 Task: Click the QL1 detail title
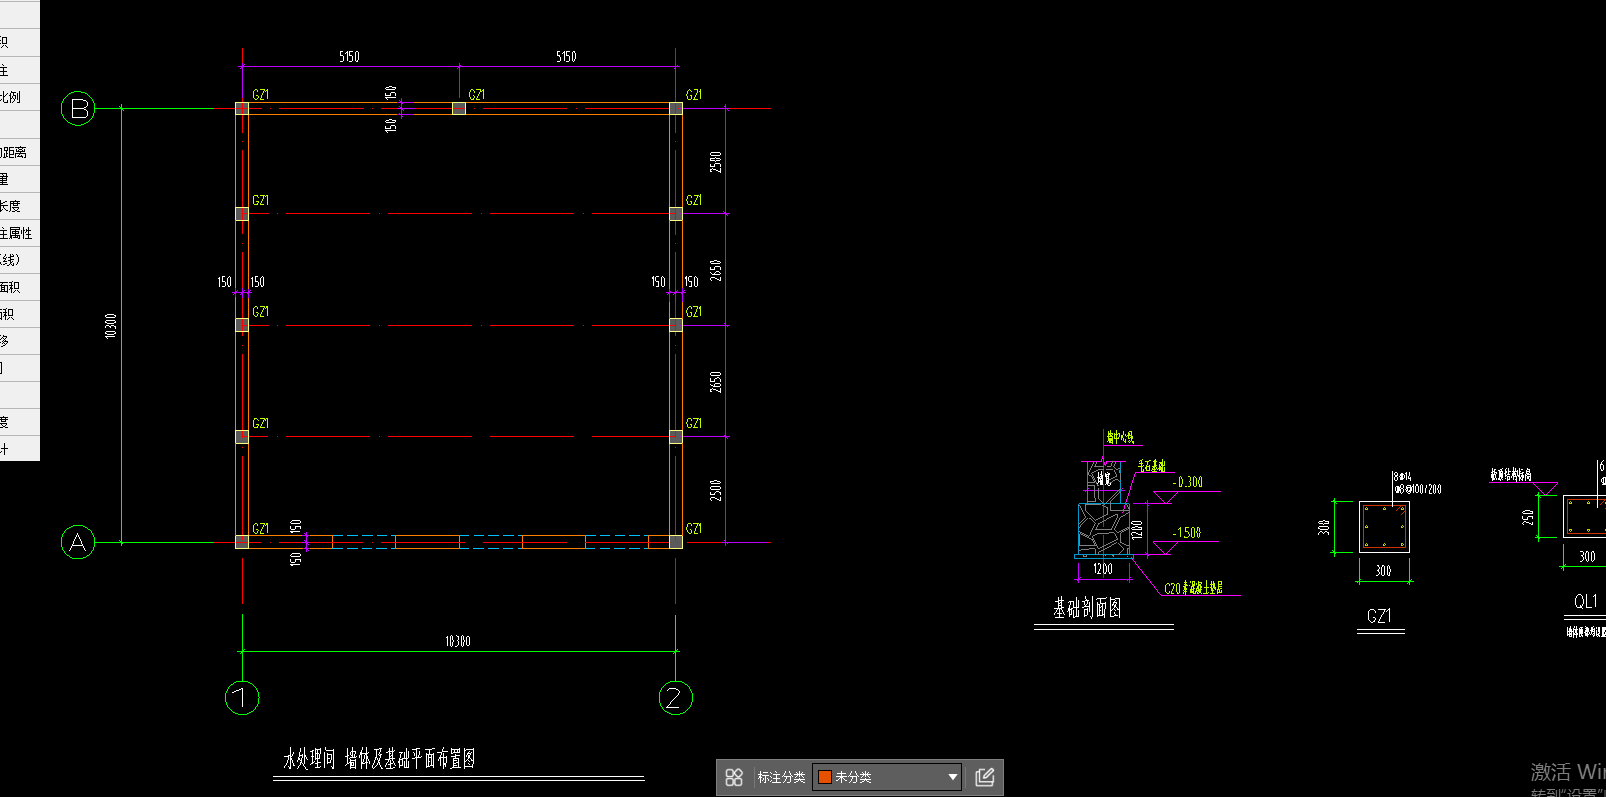coord(1586,601)
